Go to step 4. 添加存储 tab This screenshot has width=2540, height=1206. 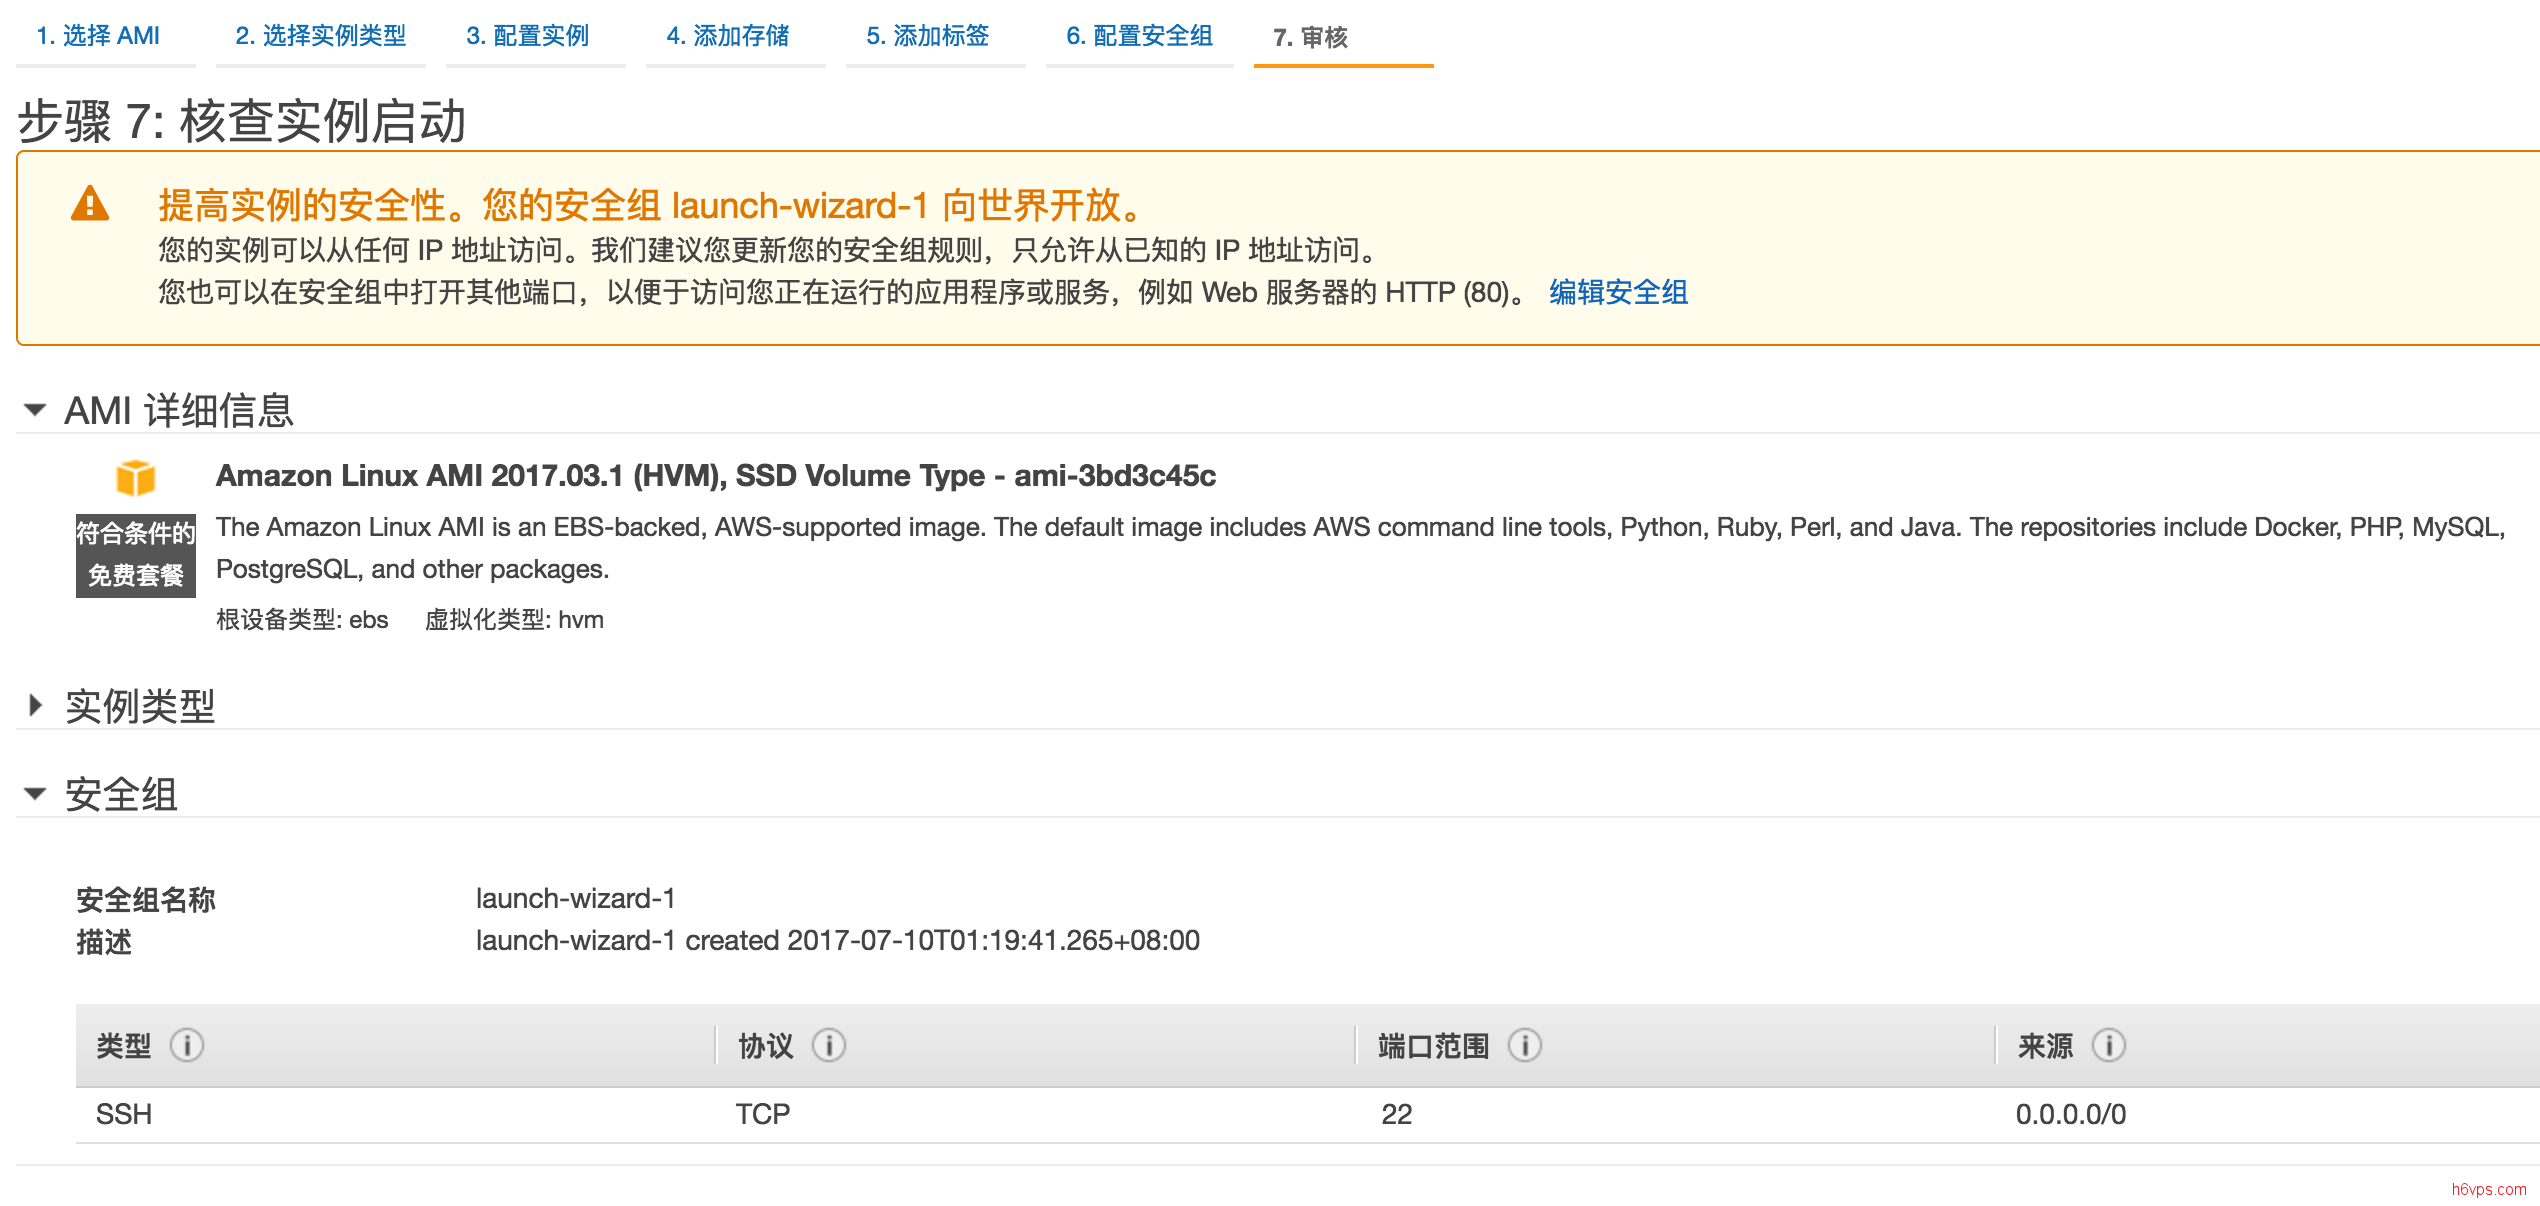point(728,36)
